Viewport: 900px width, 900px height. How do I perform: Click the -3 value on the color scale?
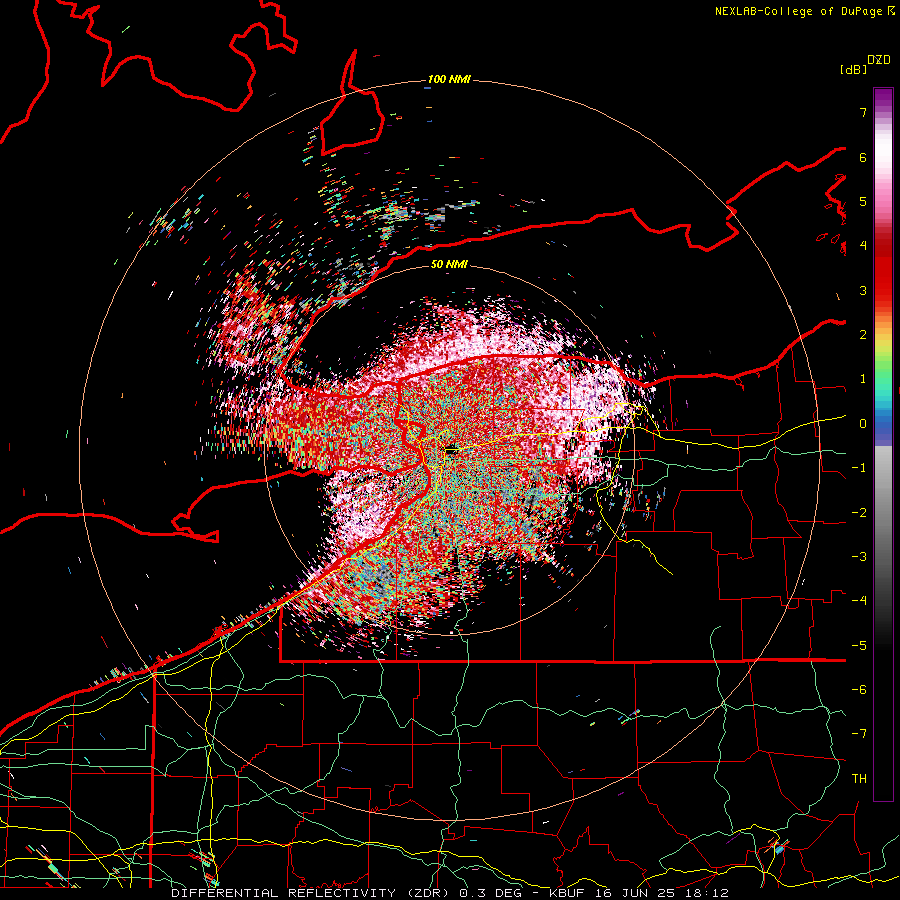pos(859,557)
